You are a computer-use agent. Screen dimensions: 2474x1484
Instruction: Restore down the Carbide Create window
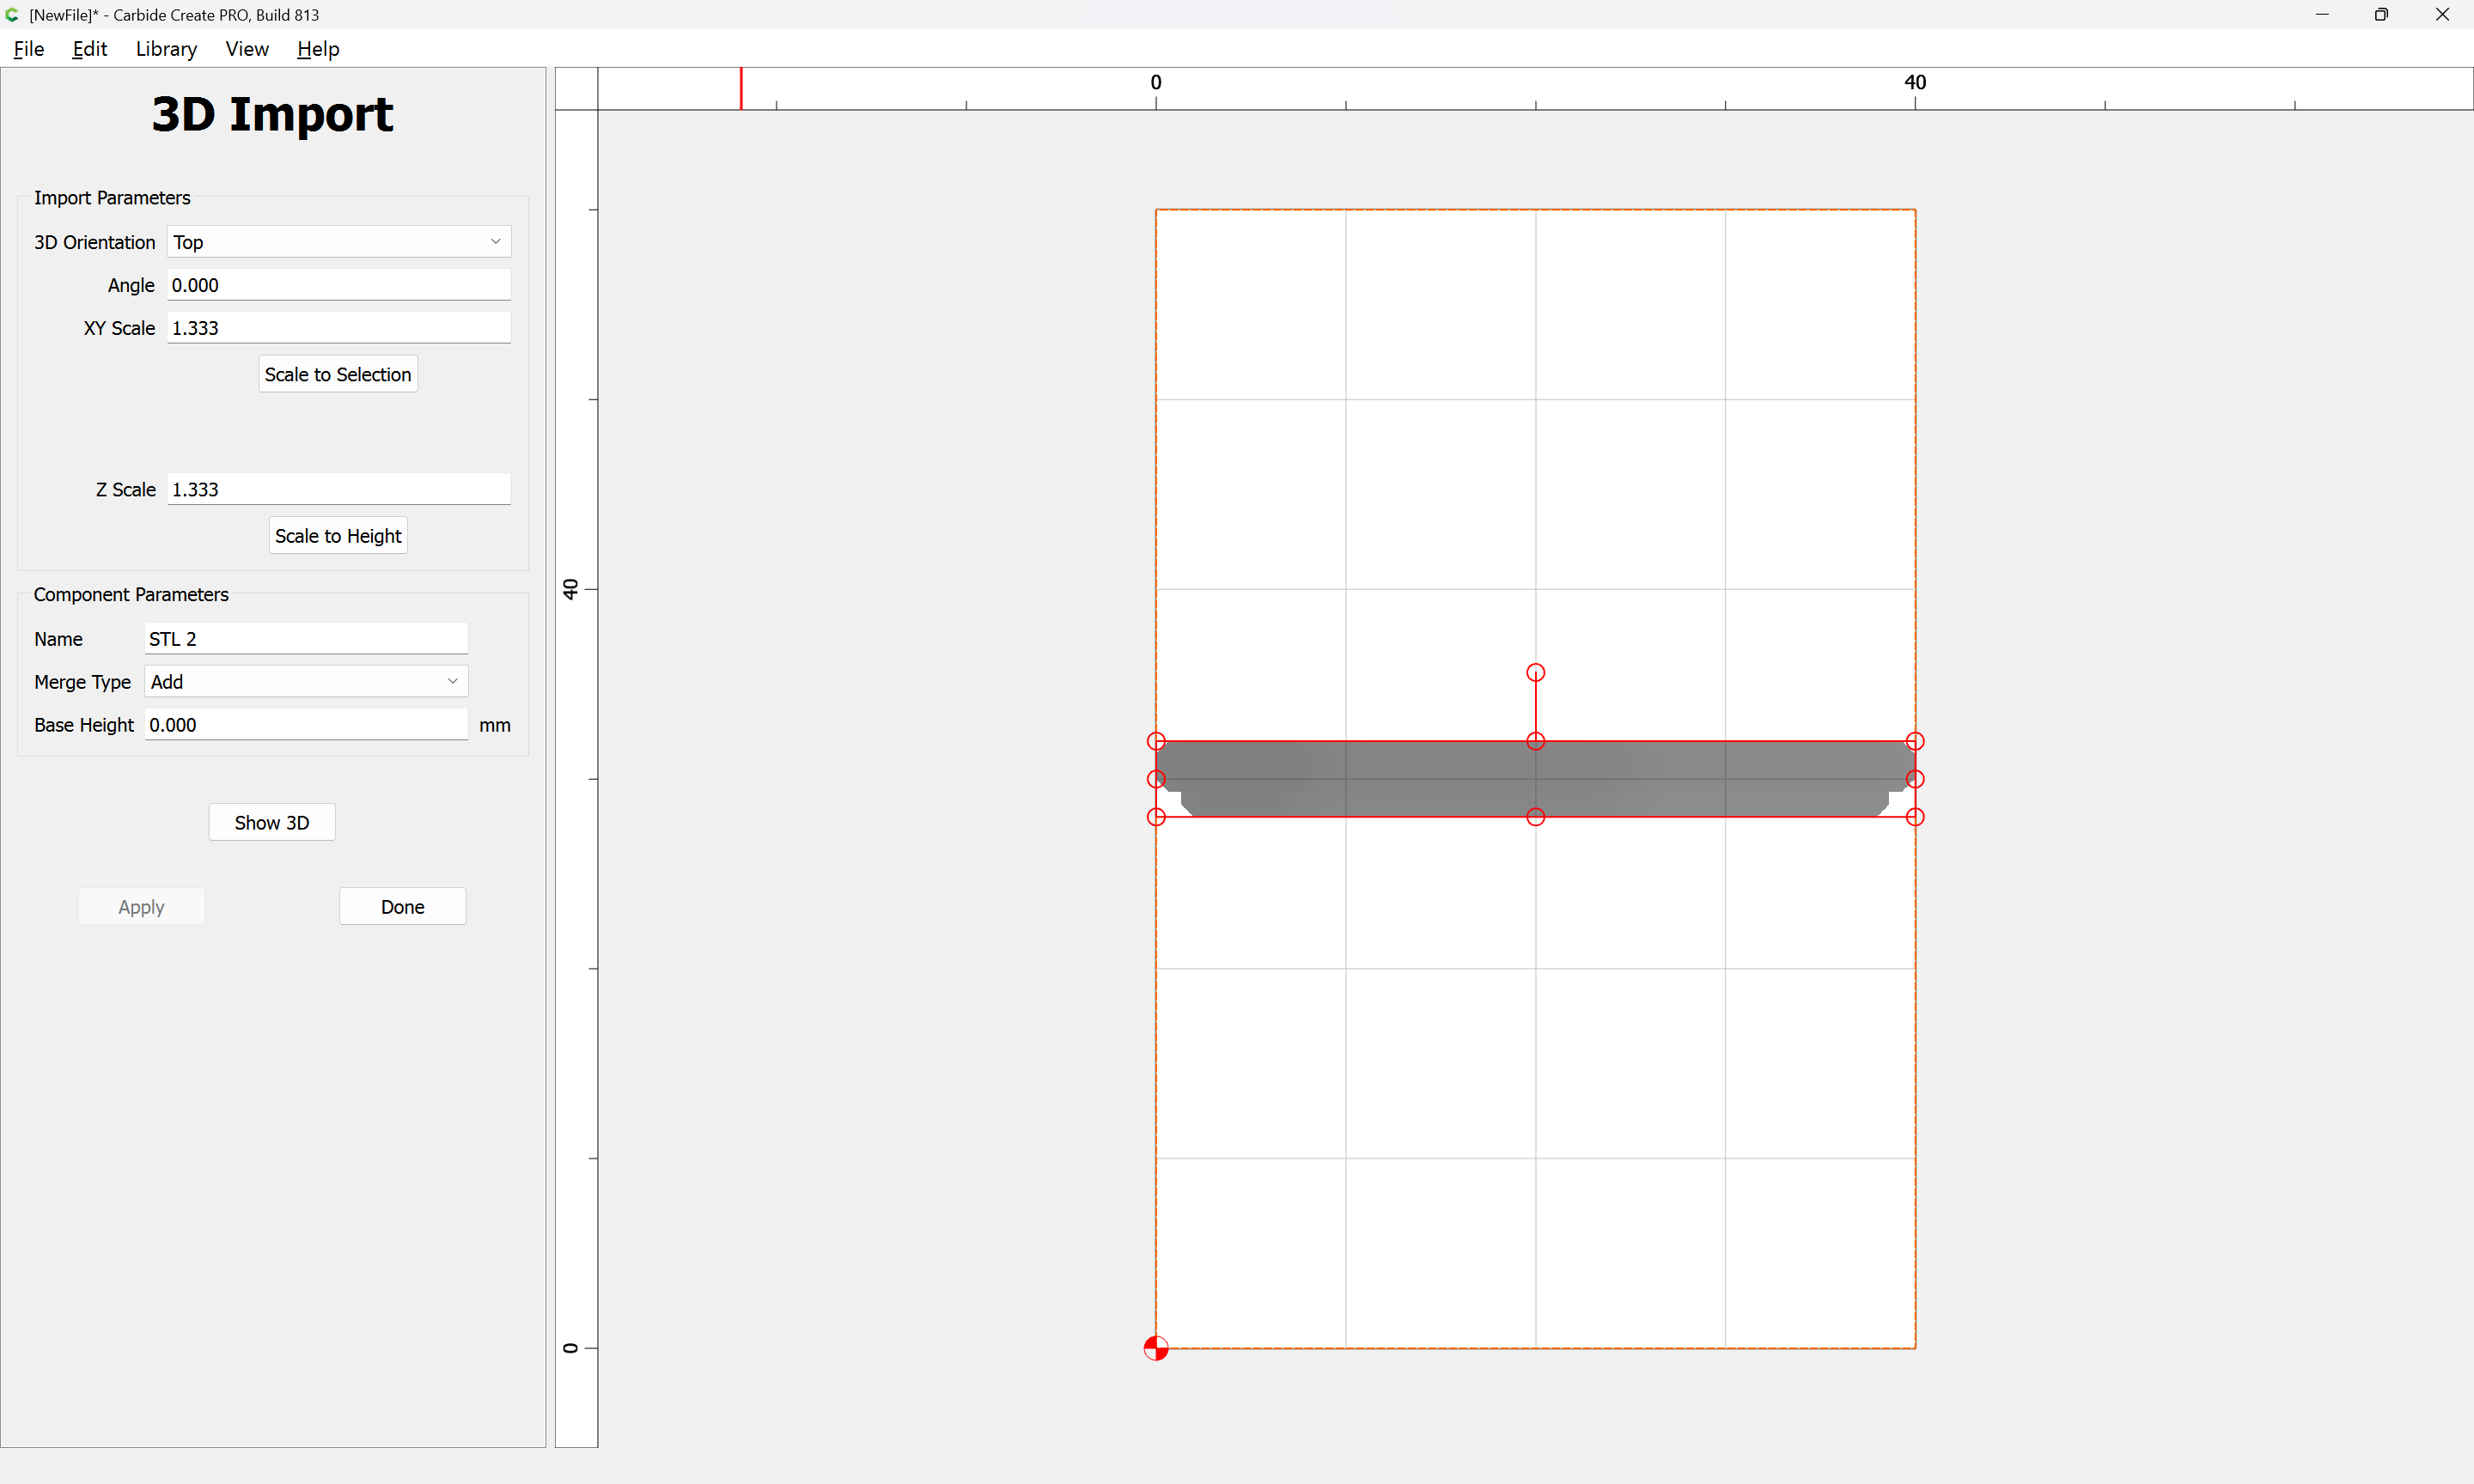coord(2381,15)
